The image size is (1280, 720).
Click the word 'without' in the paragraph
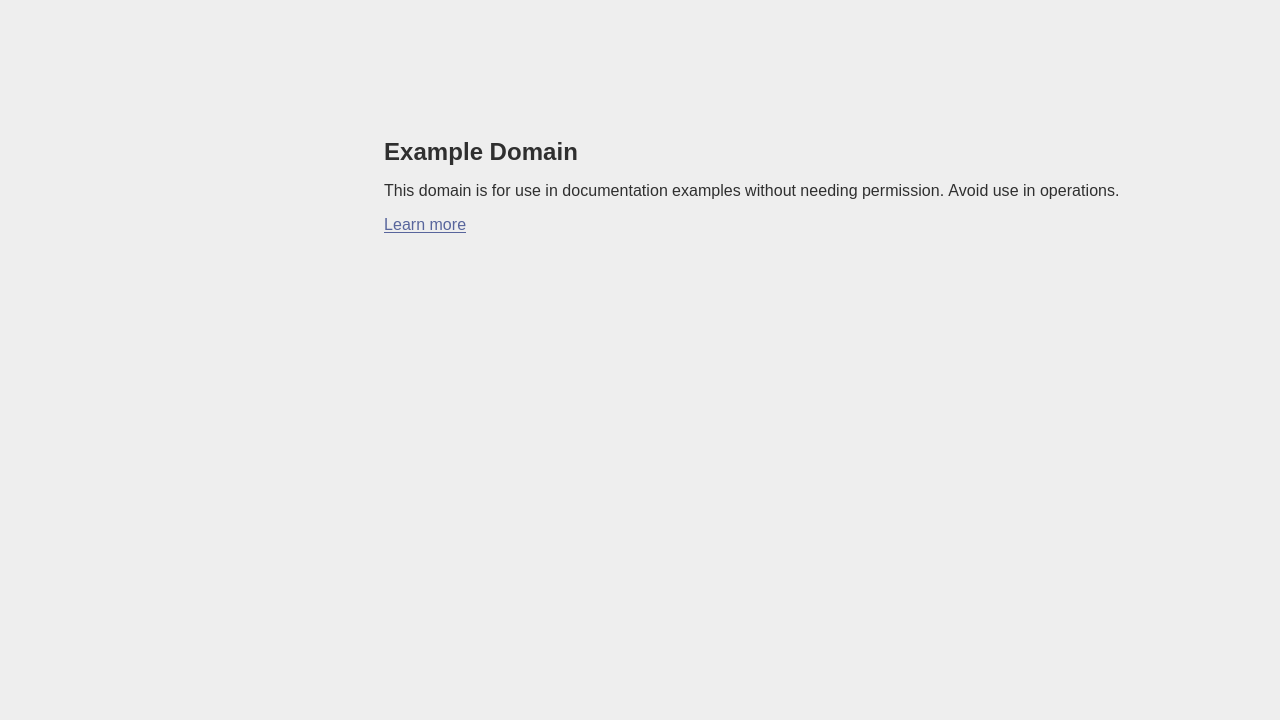click(770, 191)
